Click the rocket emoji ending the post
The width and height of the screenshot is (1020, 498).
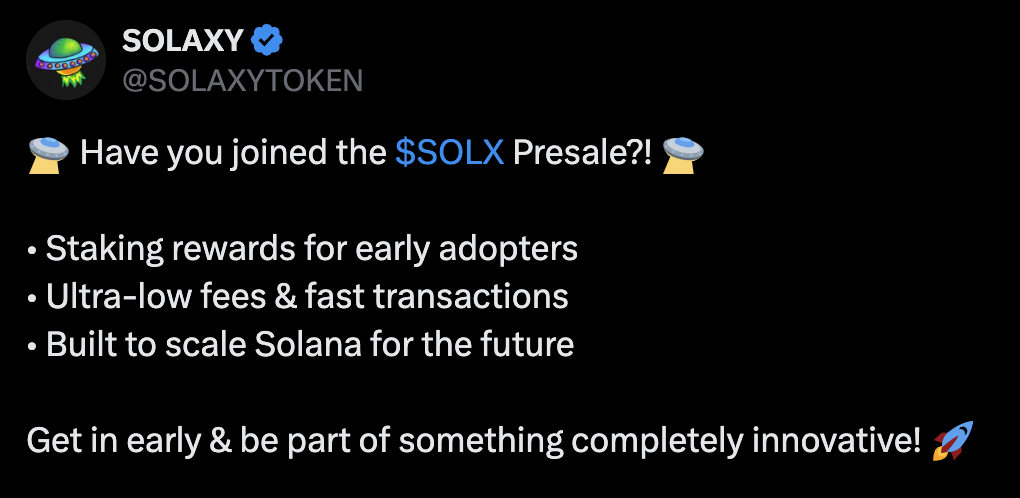tap(951, 440)
